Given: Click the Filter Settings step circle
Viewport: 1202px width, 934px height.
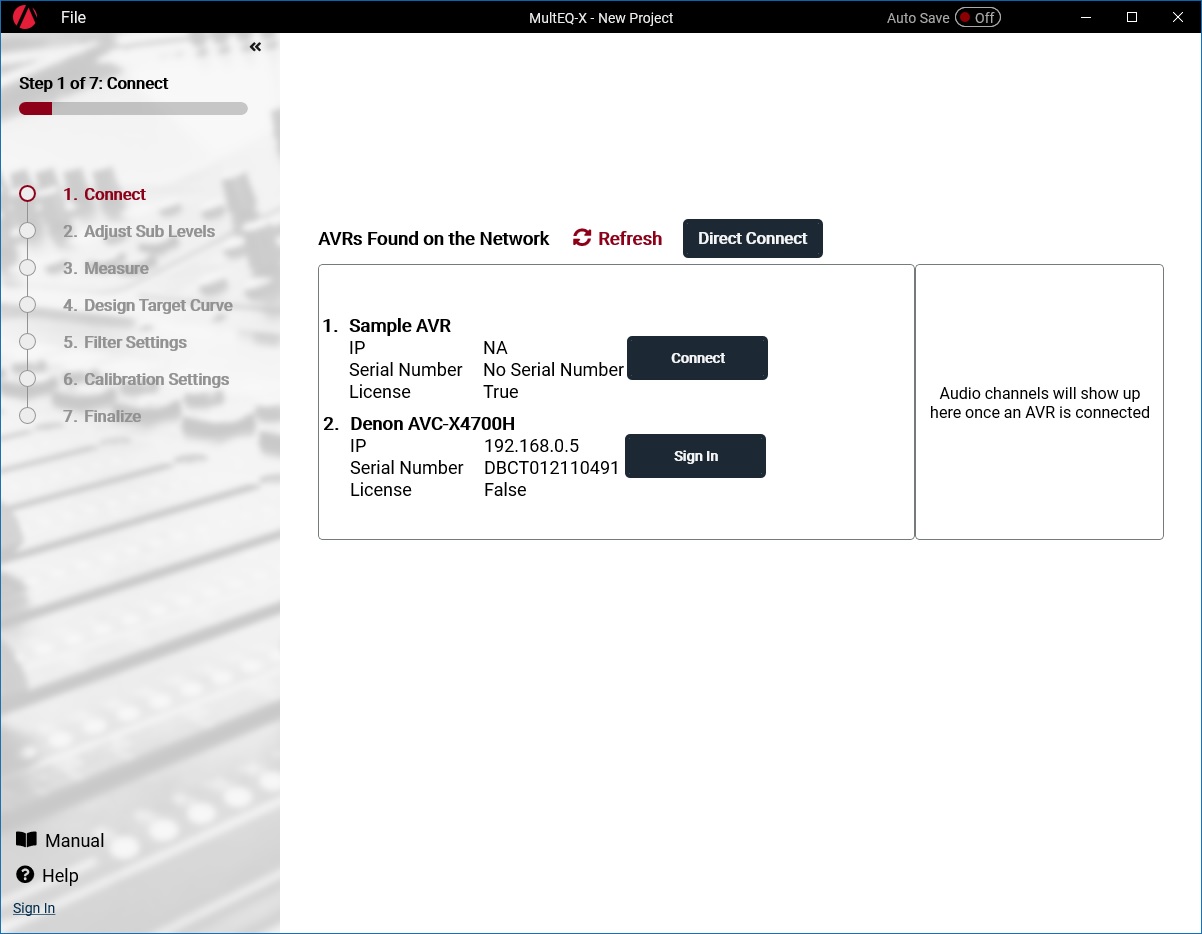Looking at the screenshot, I should click(28, 342).
